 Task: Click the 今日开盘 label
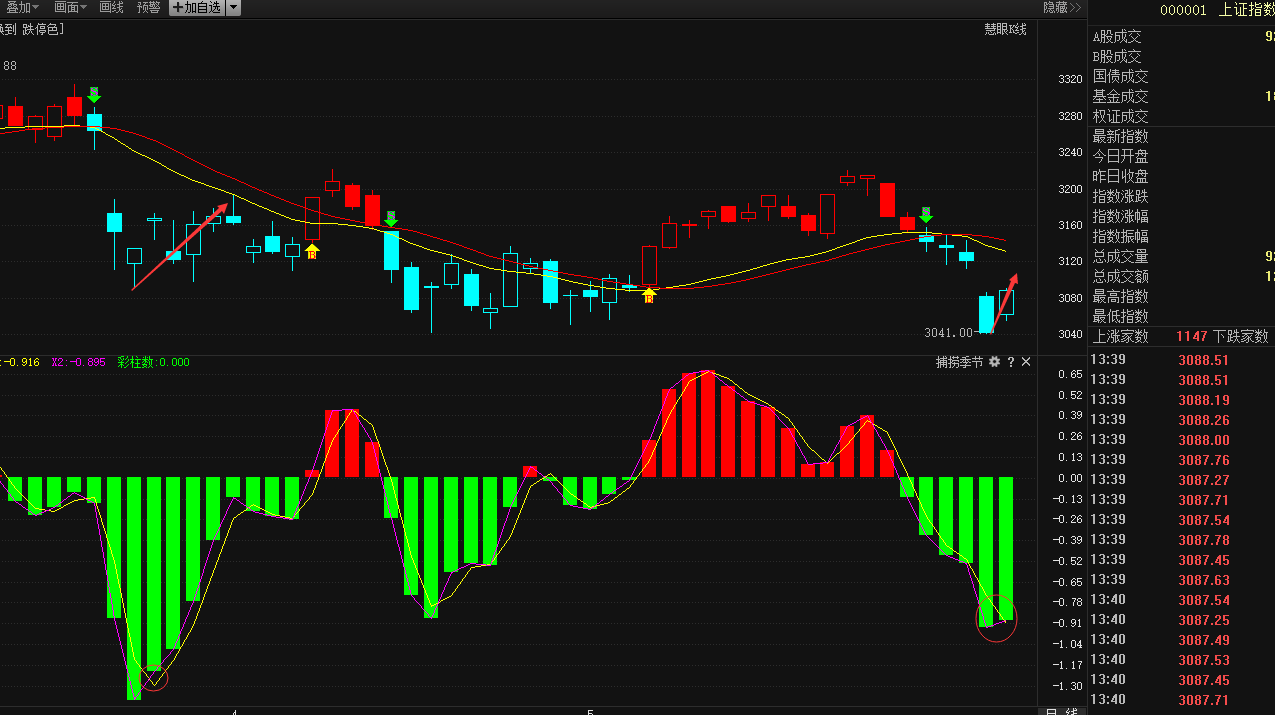1120,156
